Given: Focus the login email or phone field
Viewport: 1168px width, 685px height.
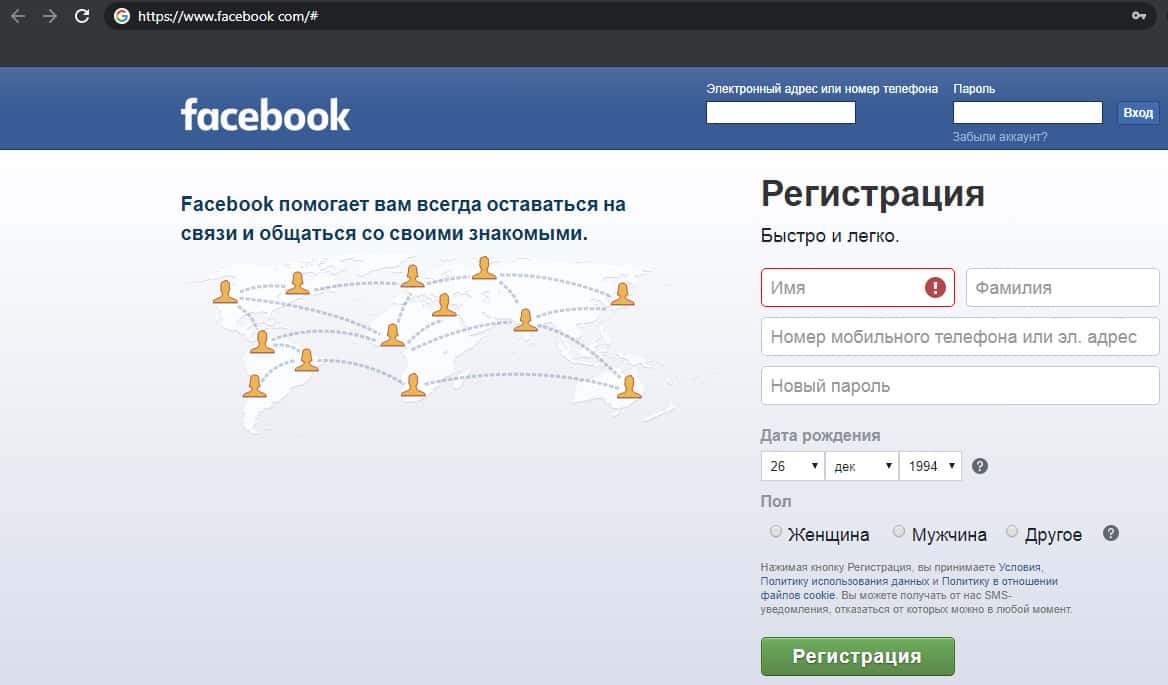Looking at the screenshot, I should click(x=781, y=112).
